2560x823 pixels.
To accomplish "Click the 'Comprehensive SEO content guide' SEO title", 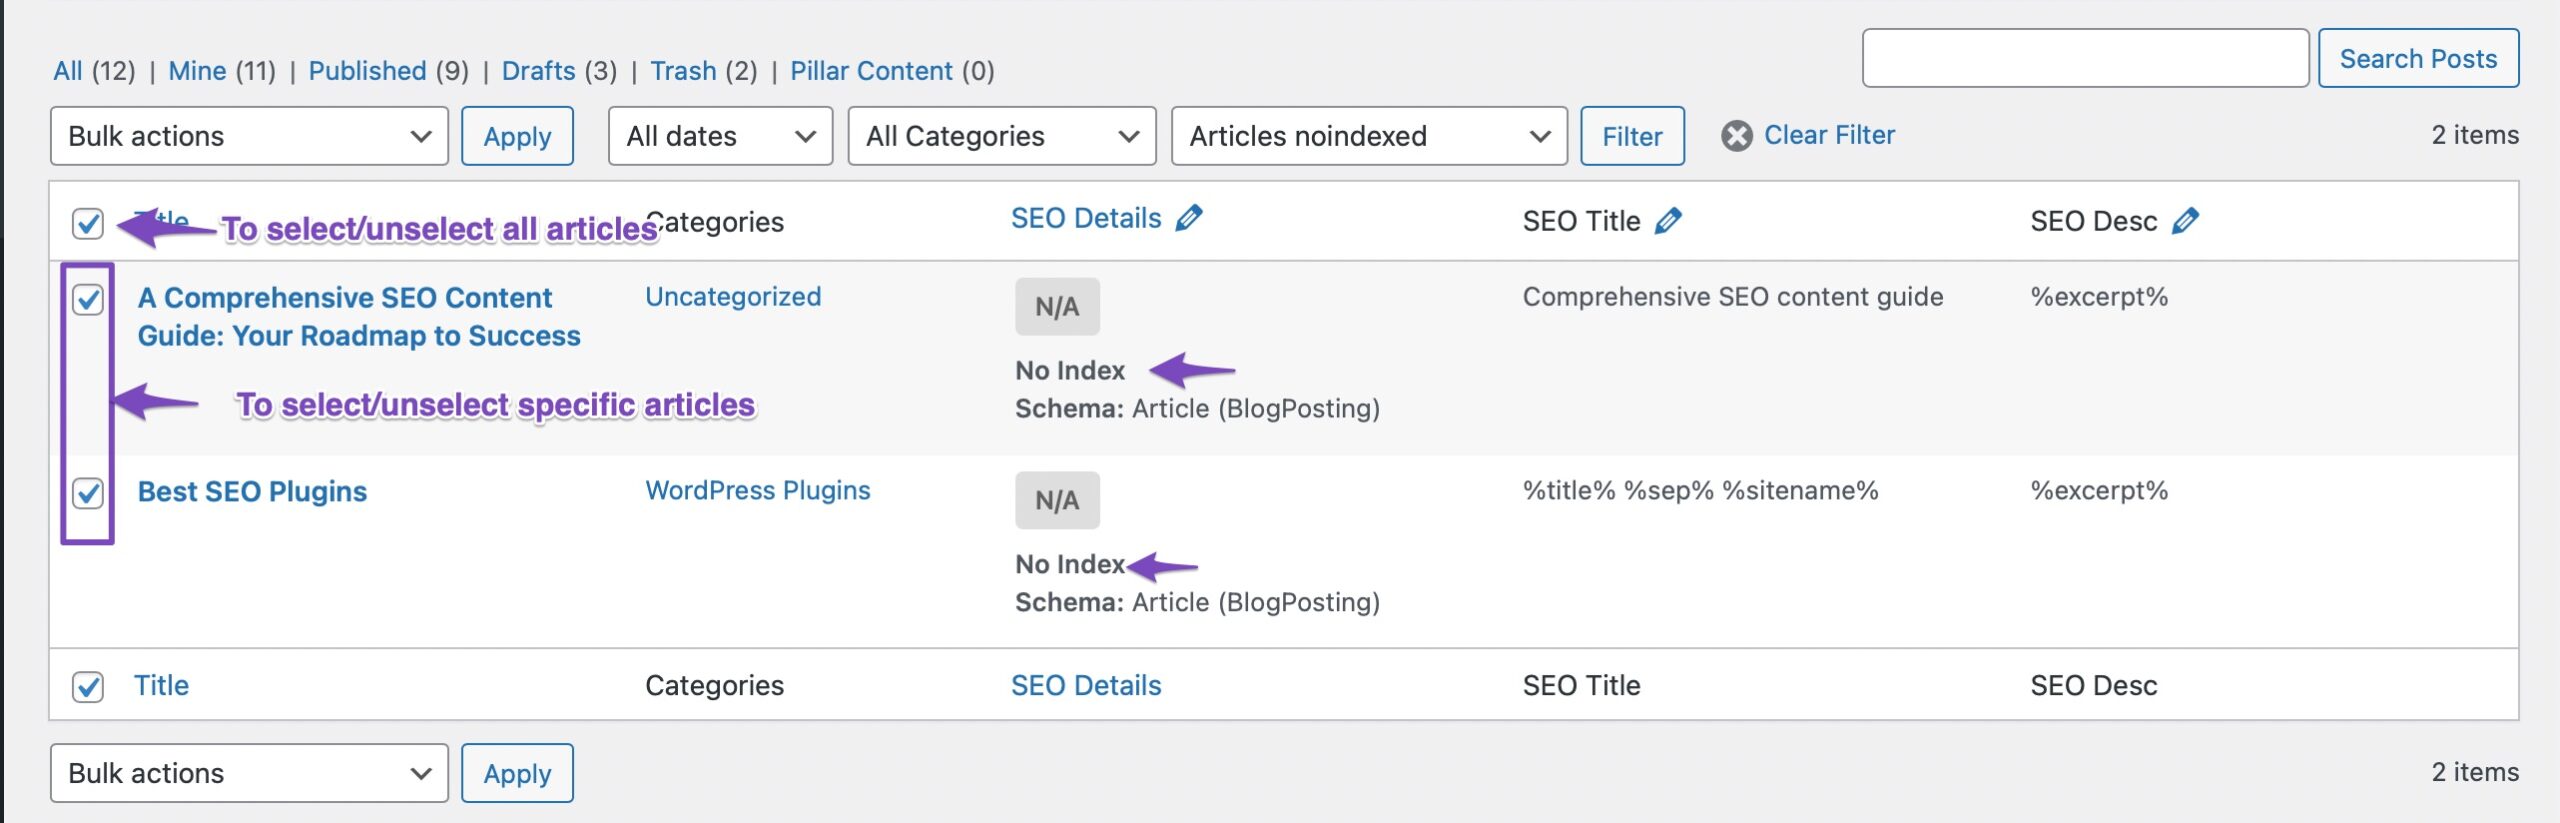I will 1733,297.
